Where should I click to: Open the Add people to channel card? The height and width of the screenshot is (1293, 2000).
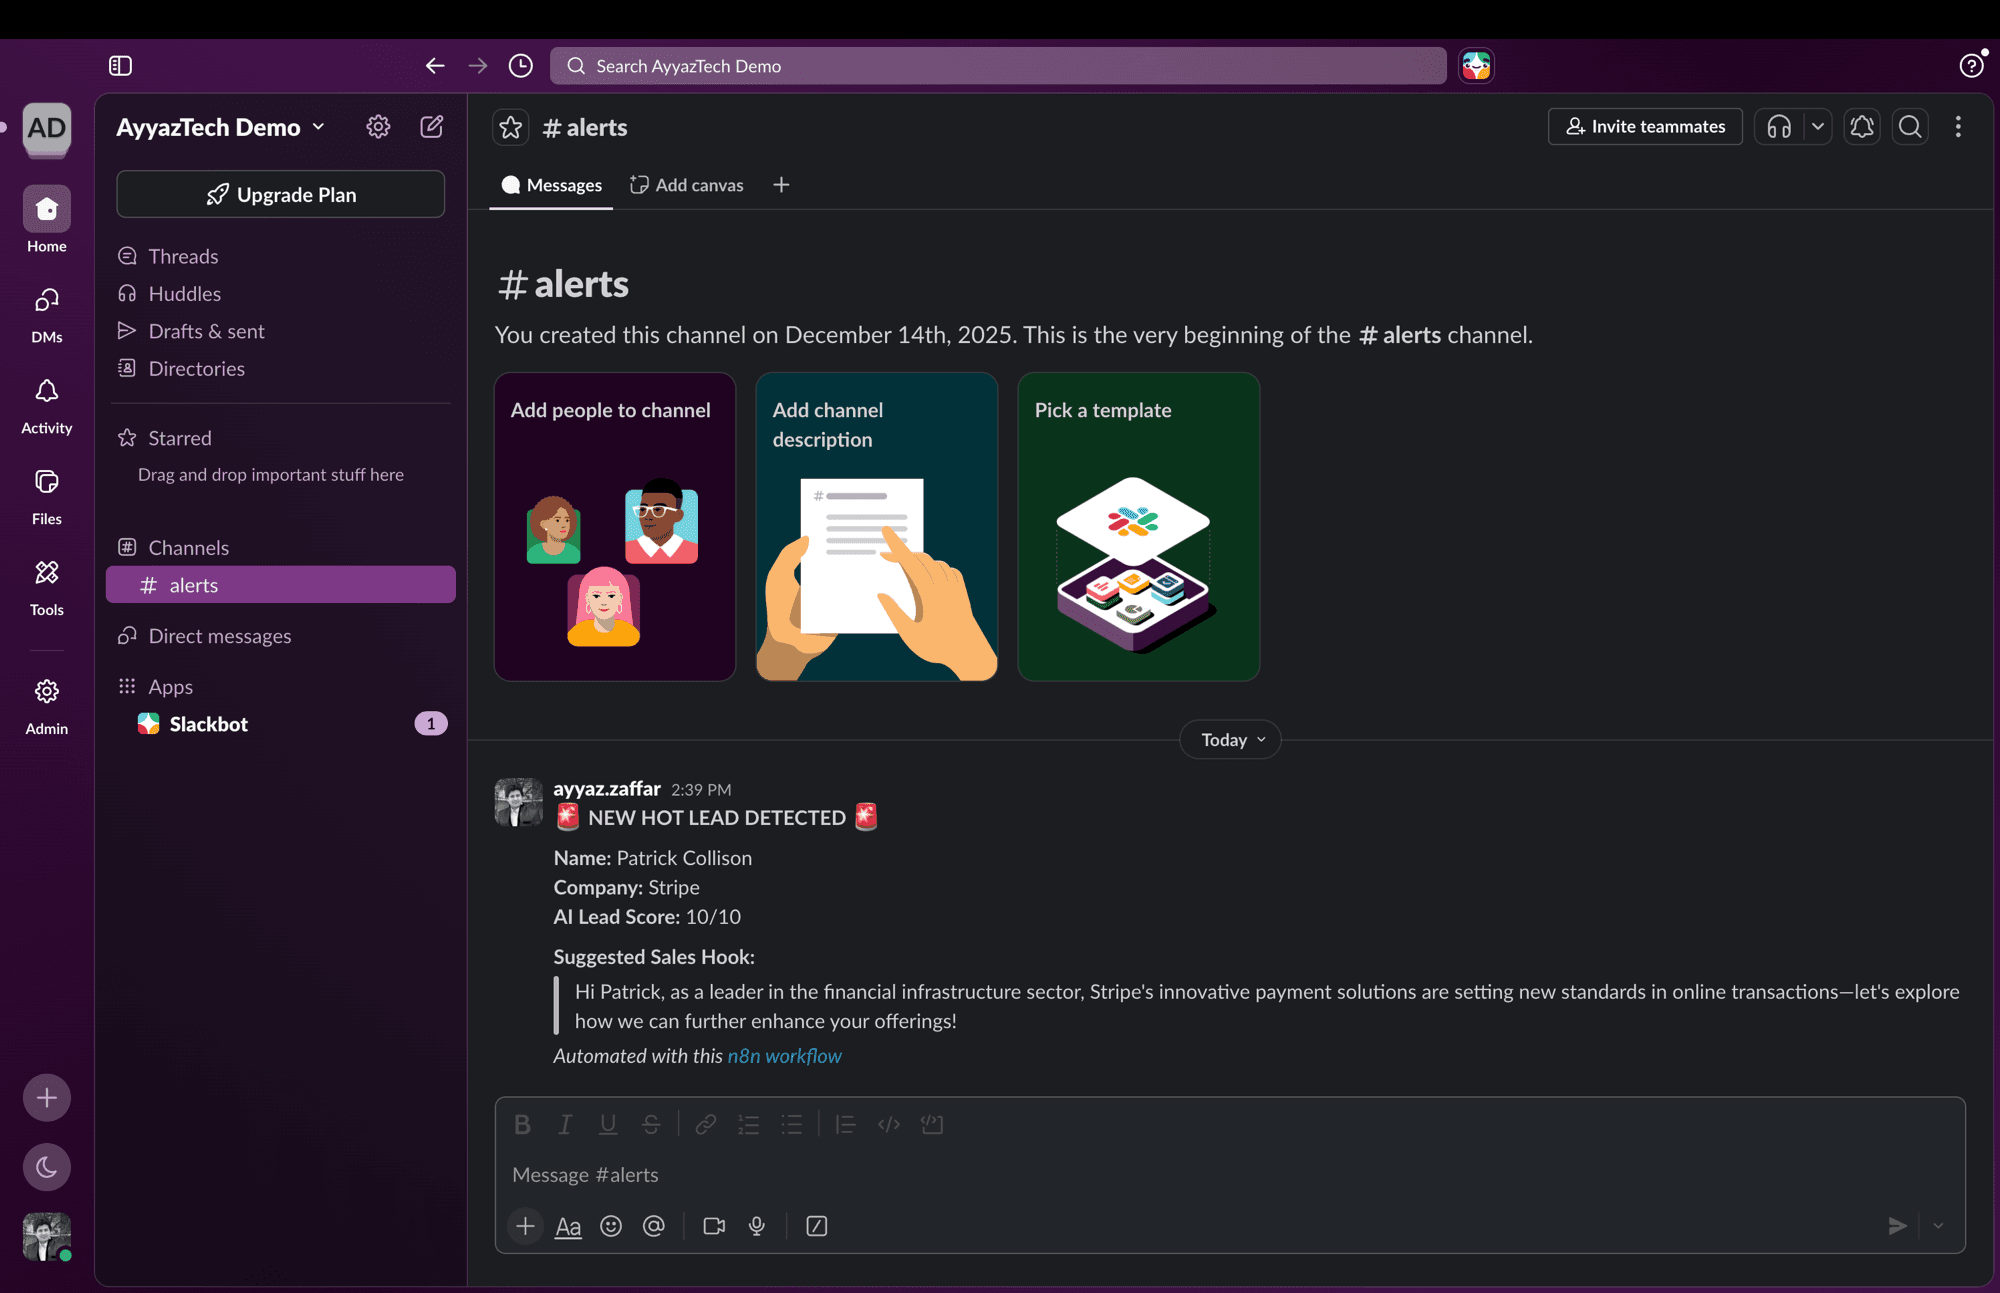[615, 527]
